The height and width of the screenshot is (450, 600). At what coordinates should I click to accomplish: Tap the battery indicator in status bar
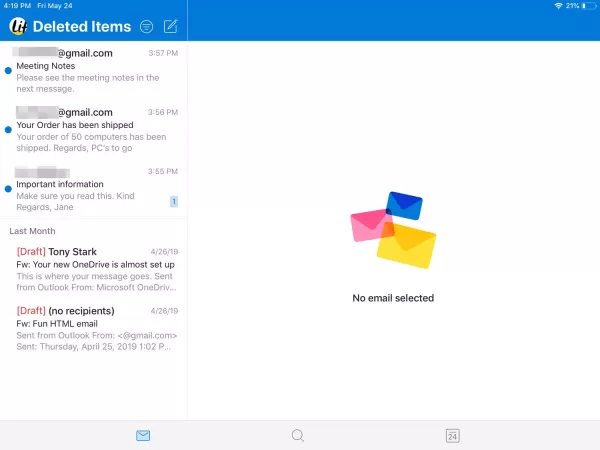586,6
